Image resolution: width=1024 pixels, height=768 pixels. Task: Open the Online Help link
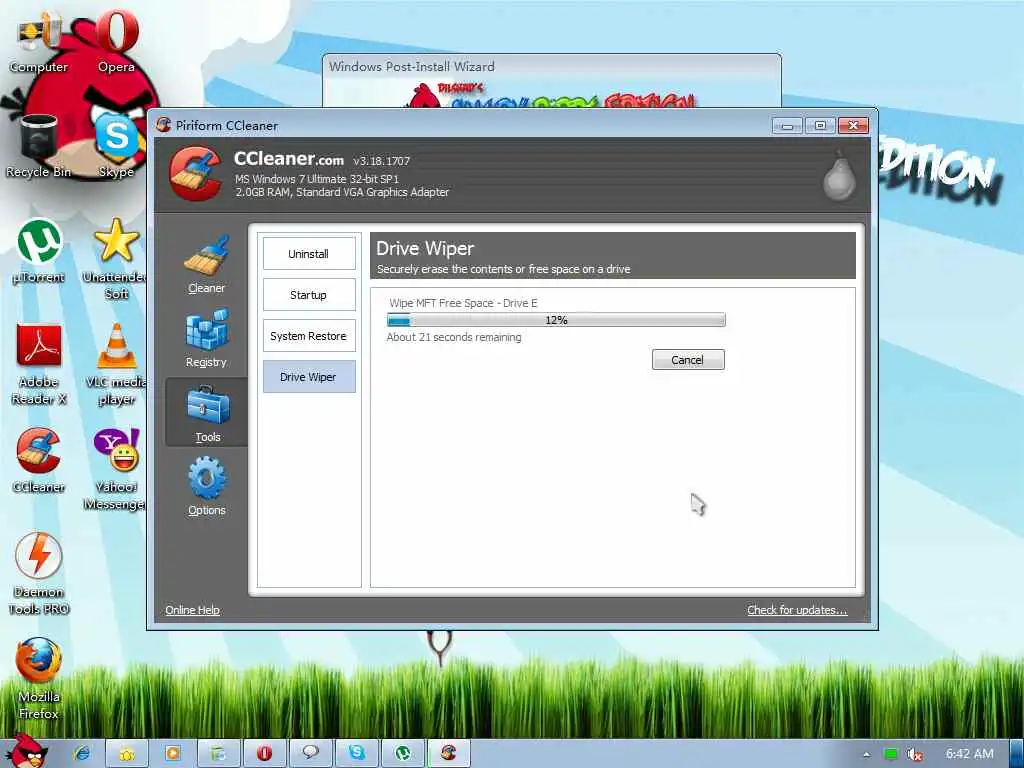coord(192,610)
